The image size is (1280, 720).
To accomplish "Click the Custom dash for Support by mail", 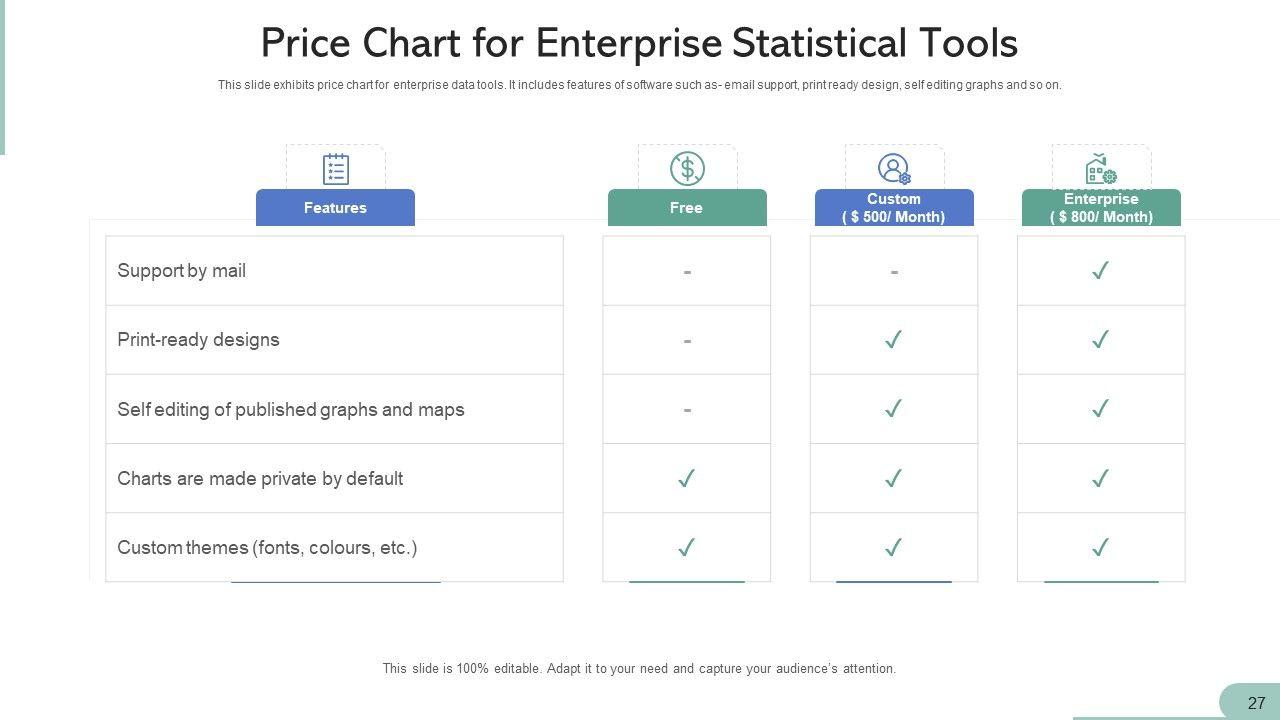I will 894,271.
